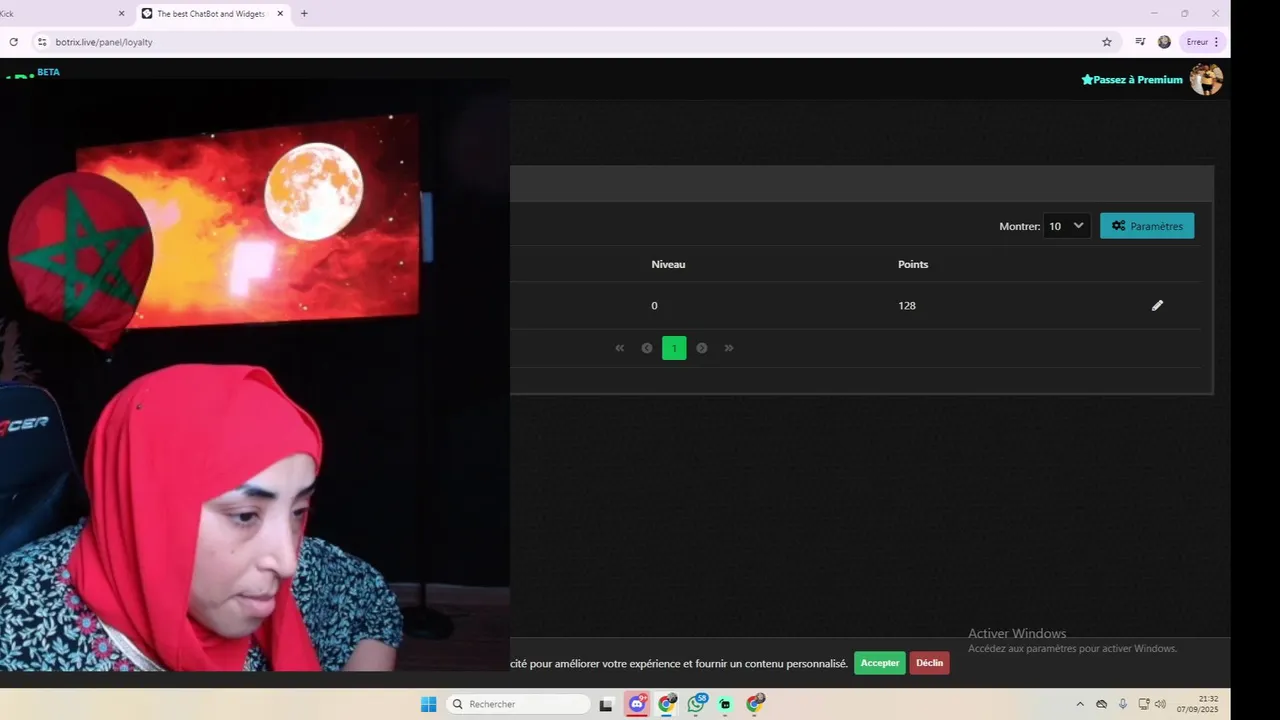The width and height of the screenshot is (1280, 720).
Task: Open a new browser tab with the plus icon
Action: coord(304,14)
